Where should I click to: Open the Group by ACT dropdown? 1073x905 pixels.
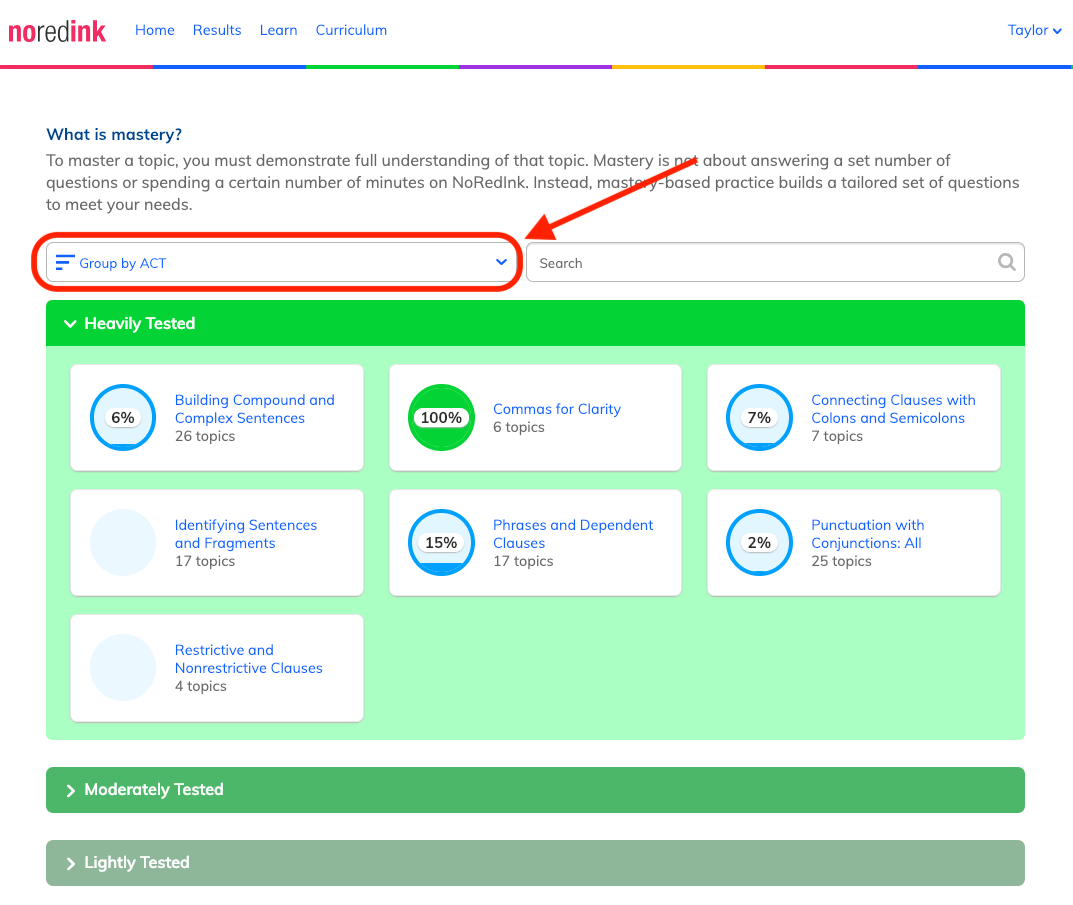click(x=281, y=262)
